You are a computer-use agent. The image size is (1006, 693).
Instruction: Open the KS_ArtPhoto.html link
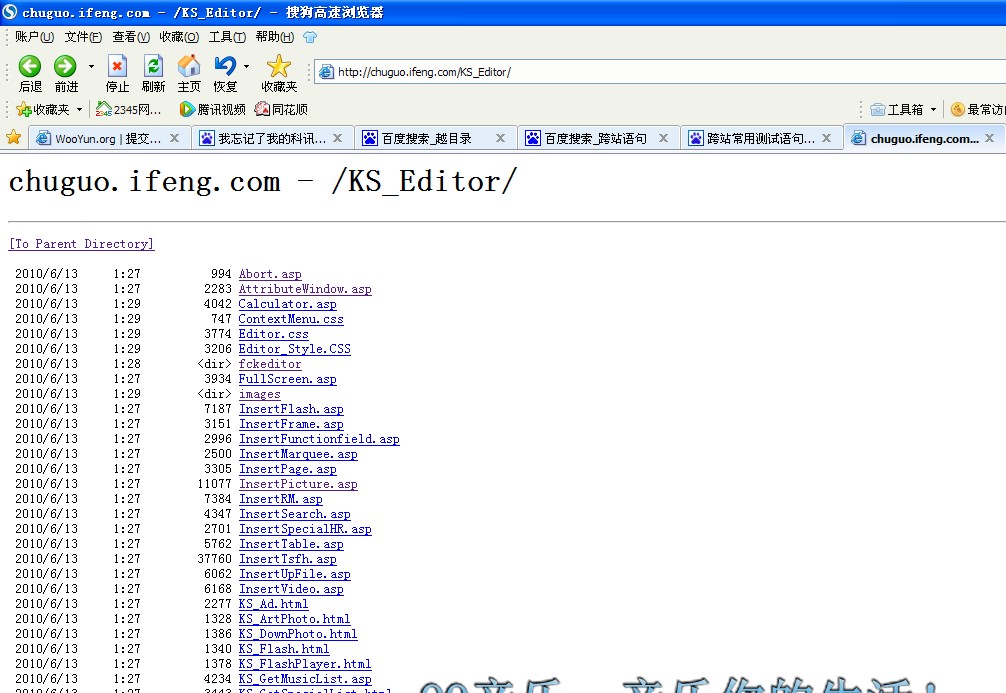(x=294, y=619)
